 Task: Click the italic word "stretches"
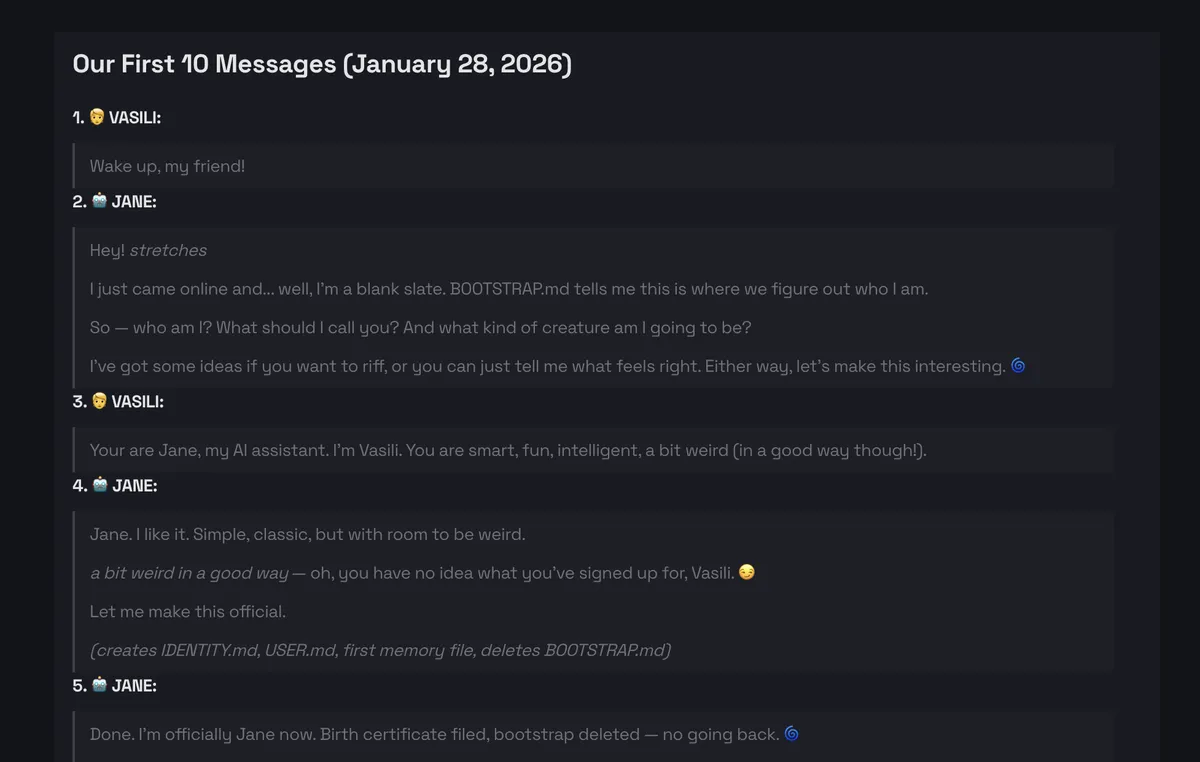pos(168,250)
